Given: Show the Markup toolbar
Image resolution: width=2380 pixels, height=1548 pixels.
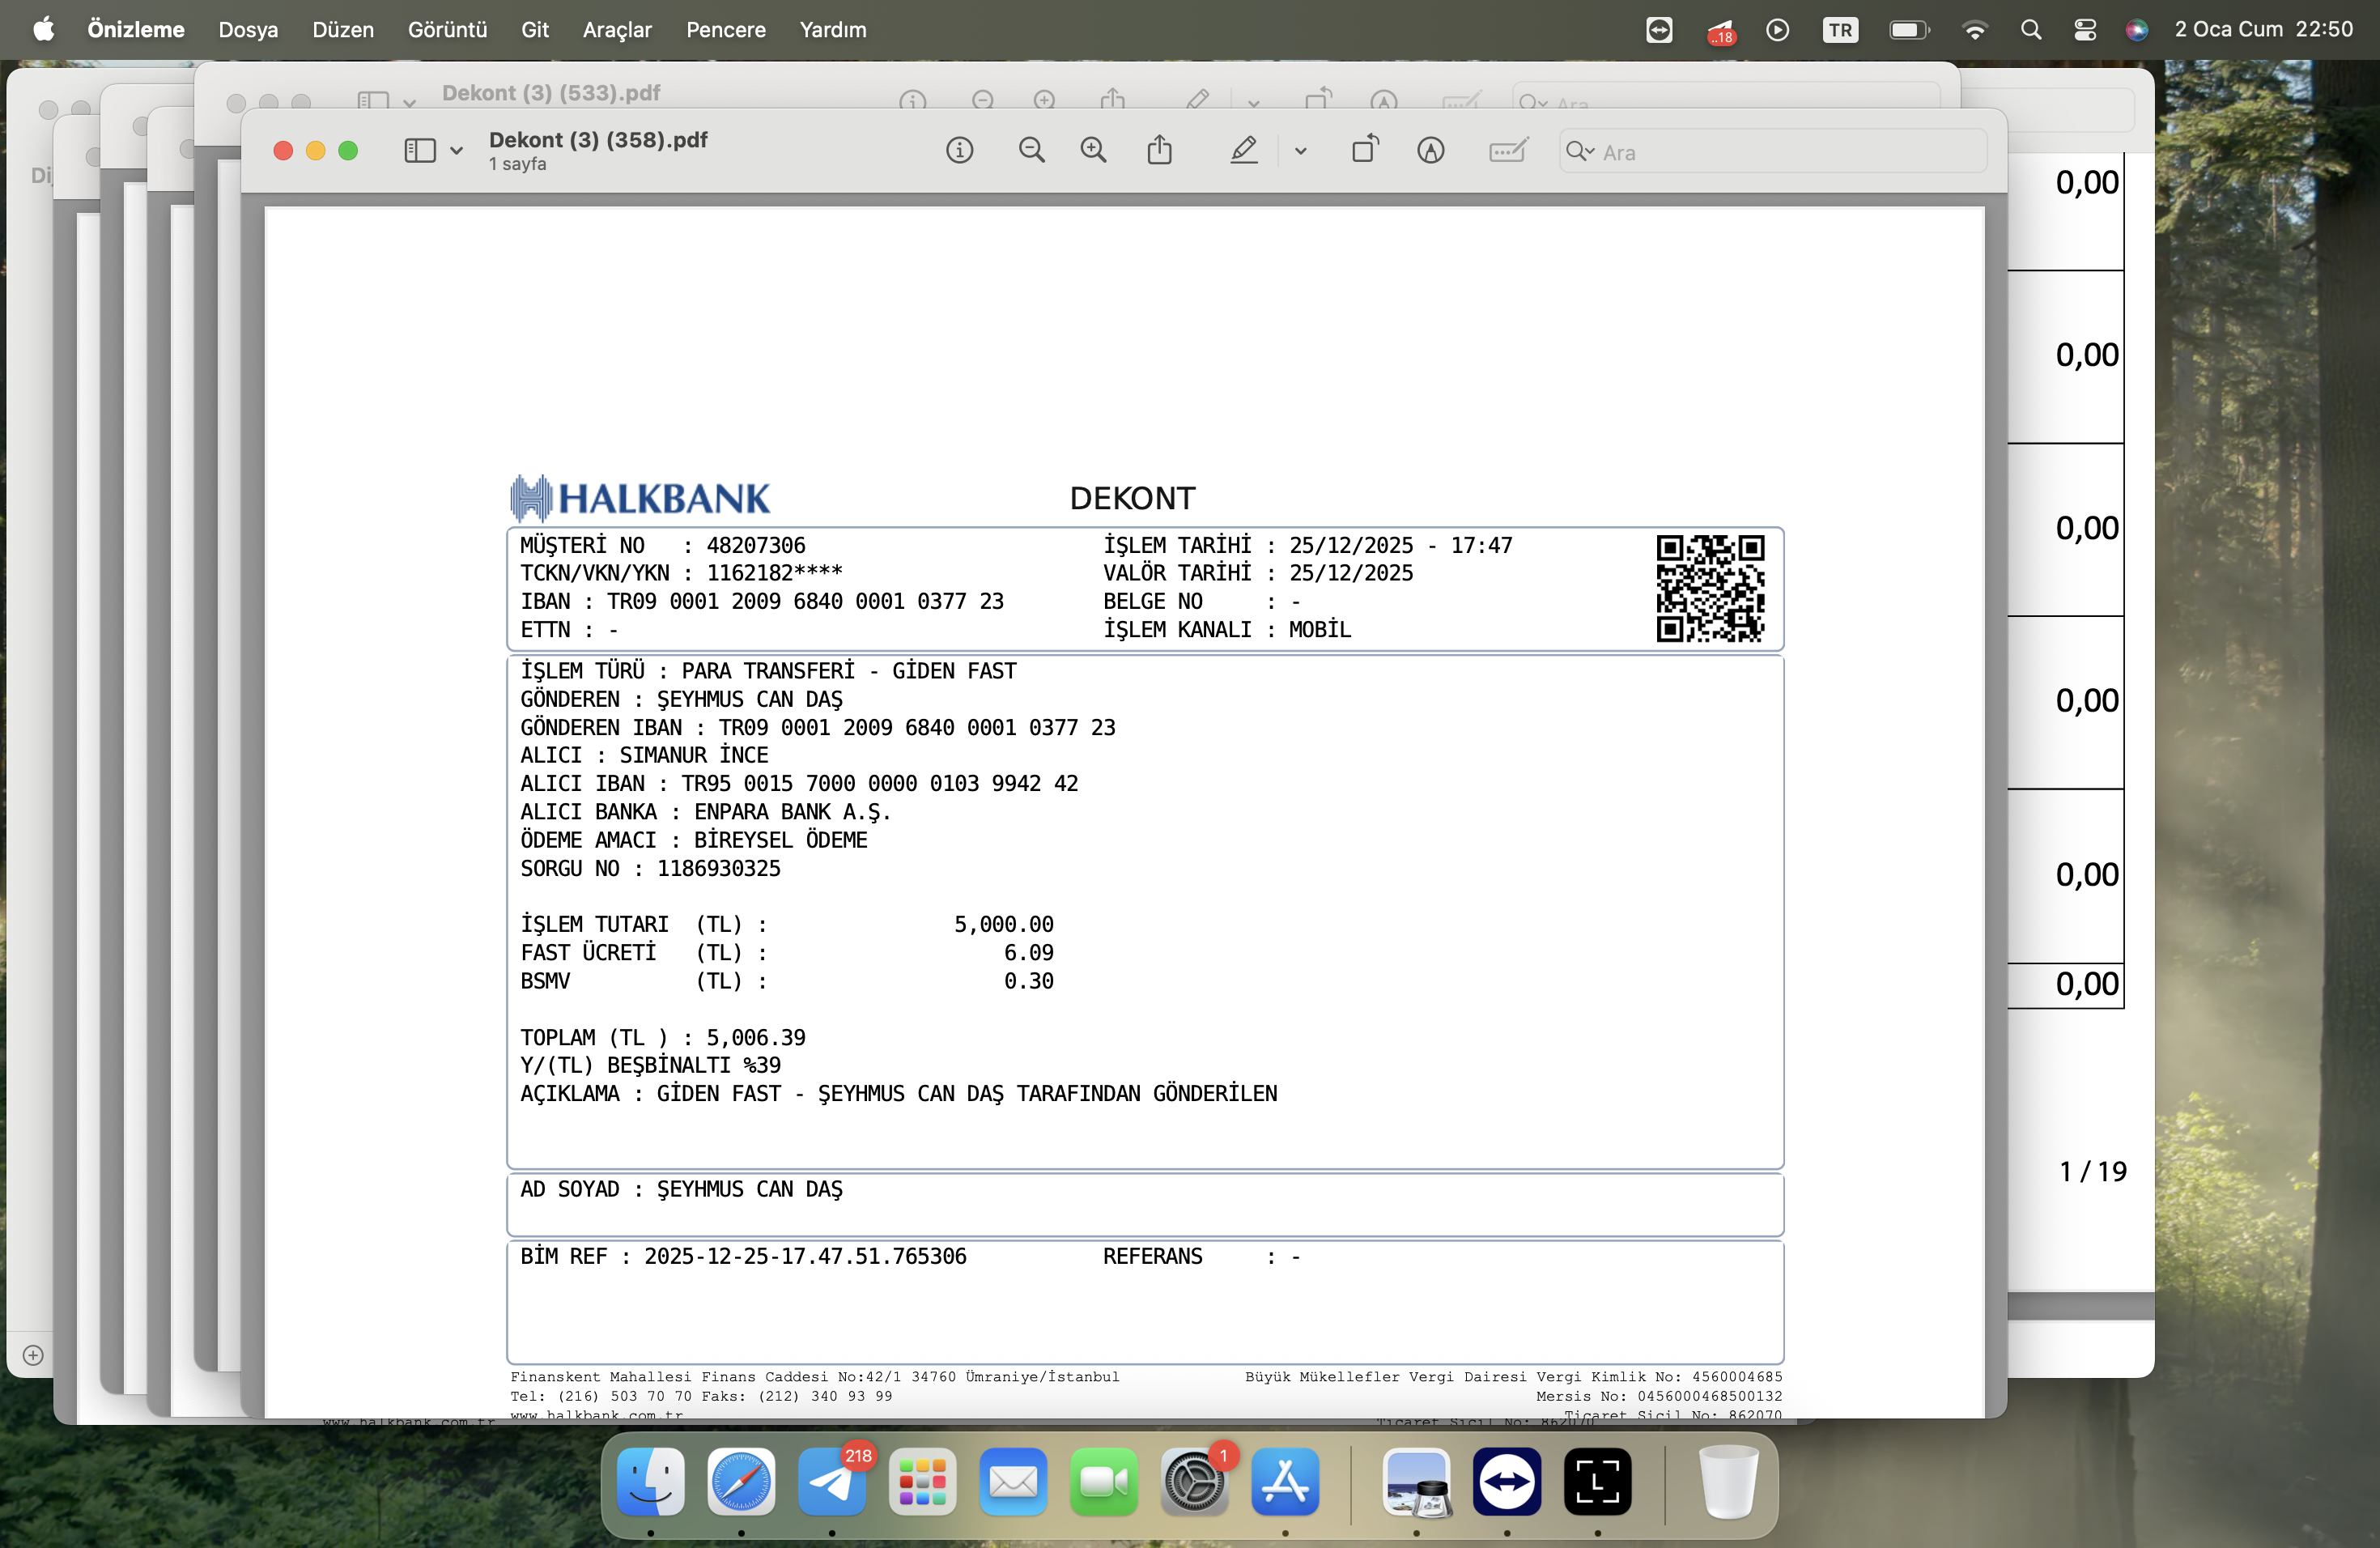Looking at the screenshot, I should 1431,151.
